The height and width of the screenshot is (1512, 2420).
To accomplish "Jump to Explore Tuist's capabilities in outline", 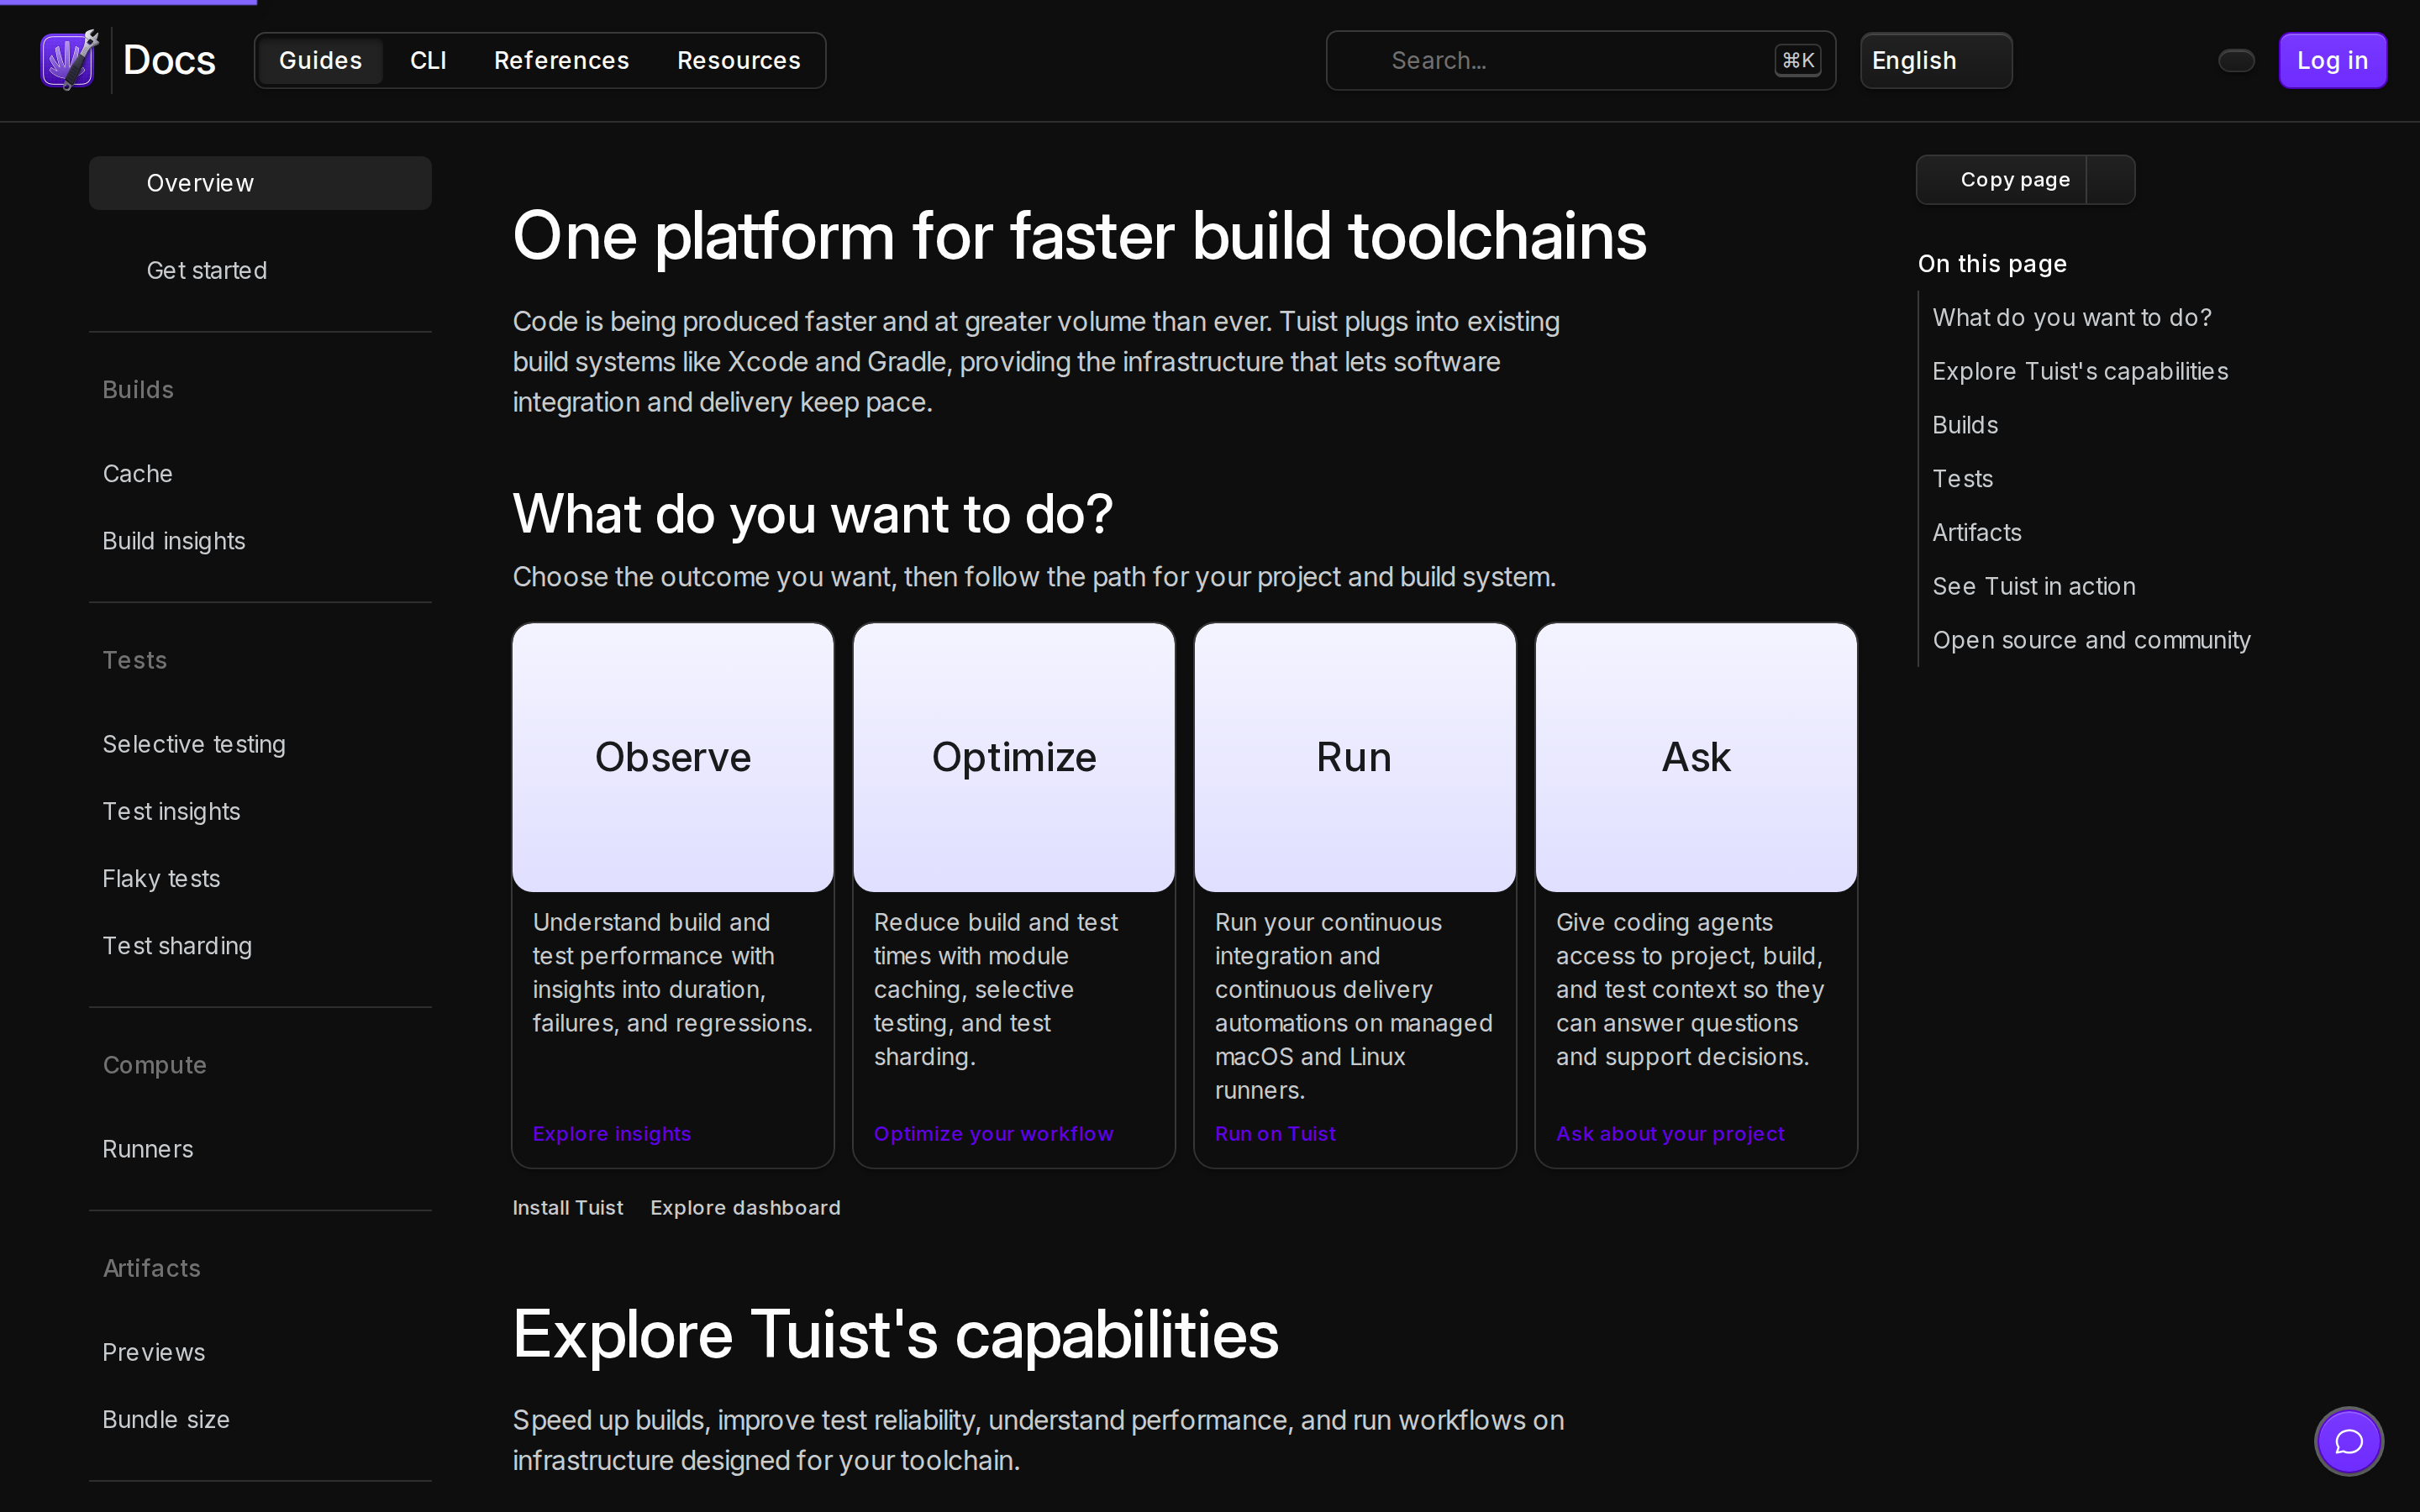I will [x=2080, y=371].
